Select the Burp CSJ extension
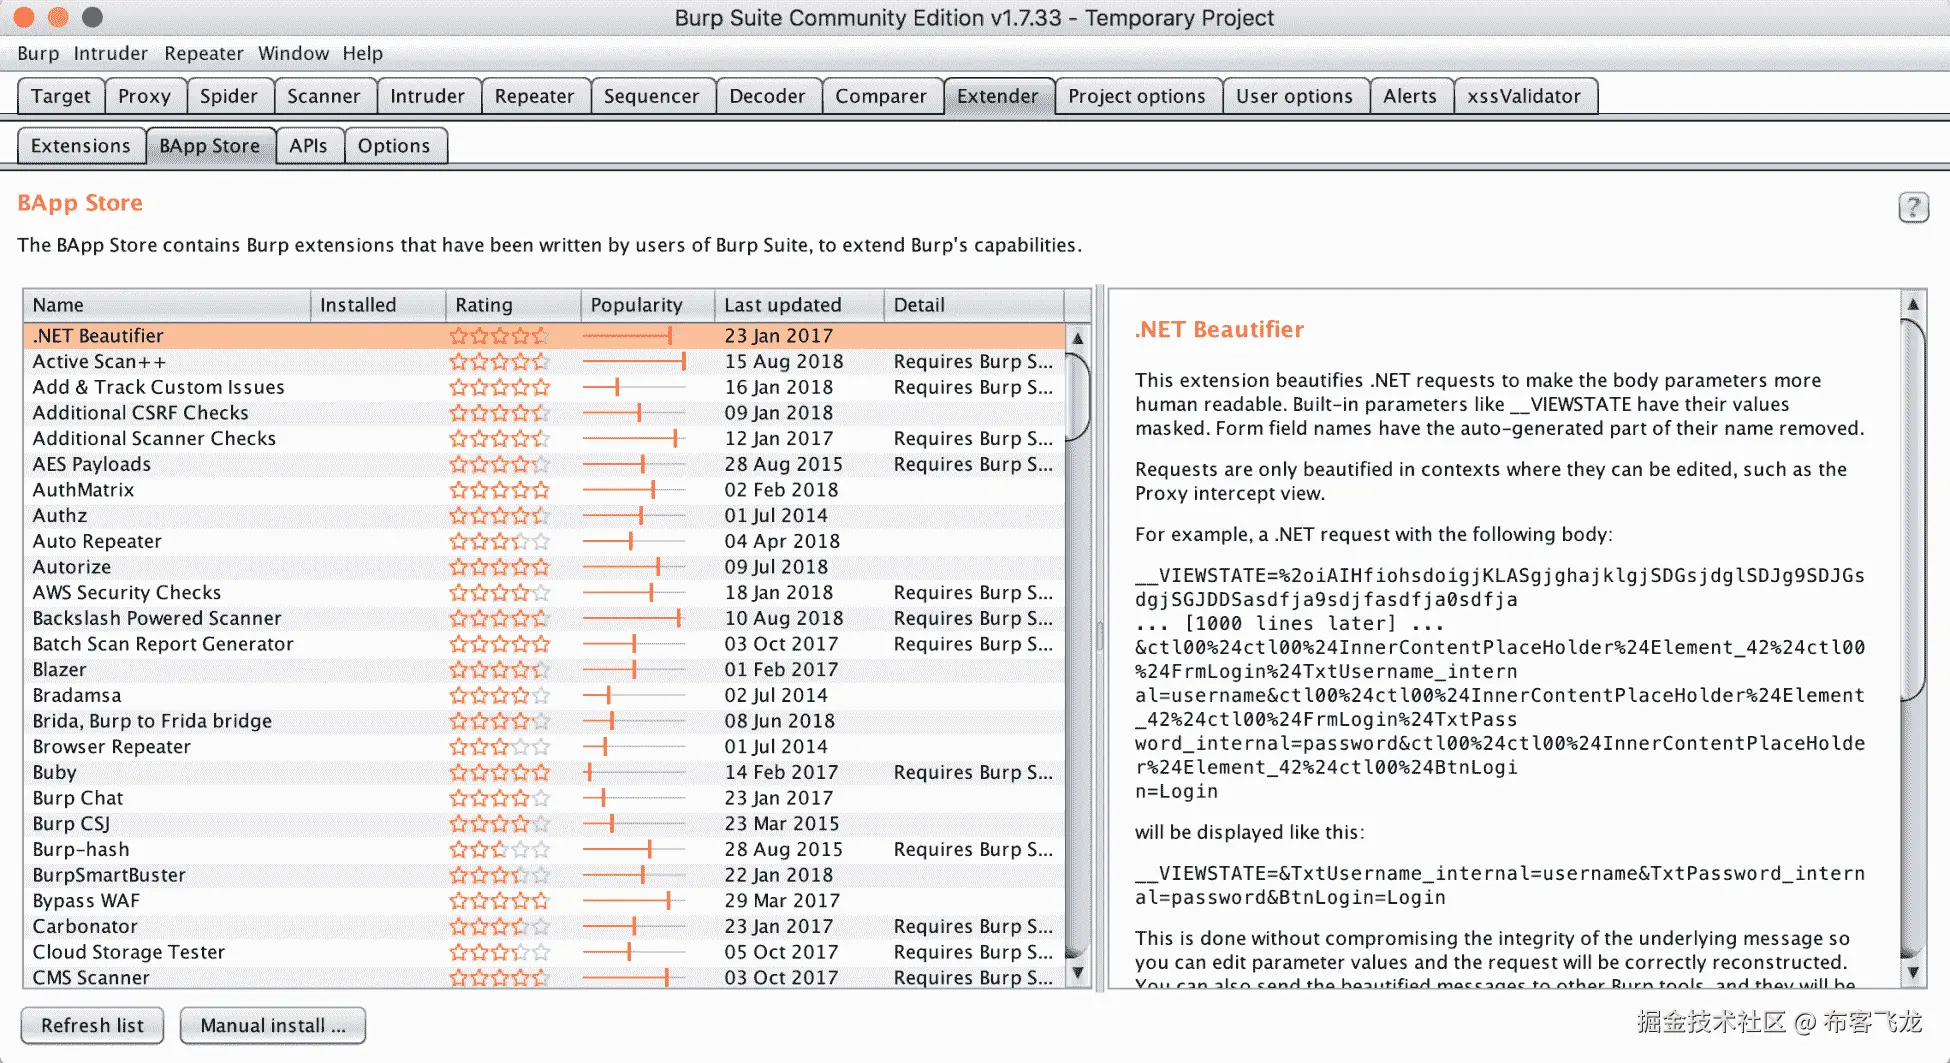The image size is (1950, 1063). click(544, 824)
